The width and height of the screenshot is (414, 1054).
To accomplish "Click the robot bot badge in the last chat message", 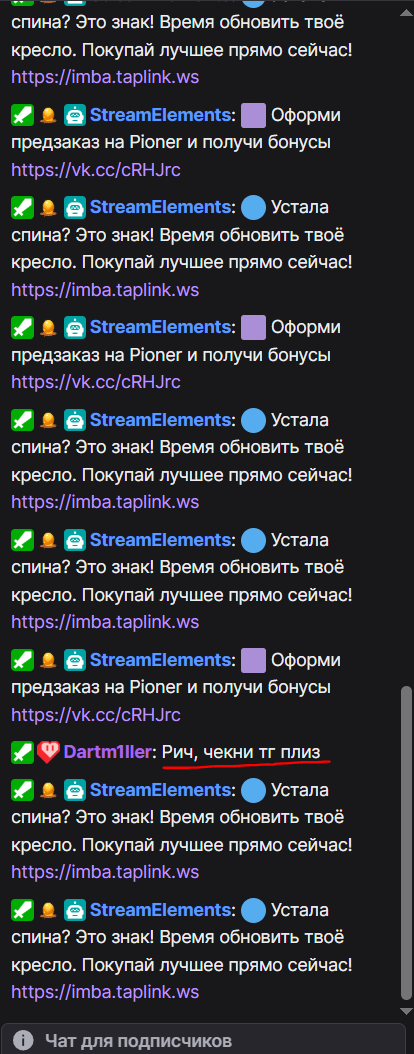I will point(75,910).
